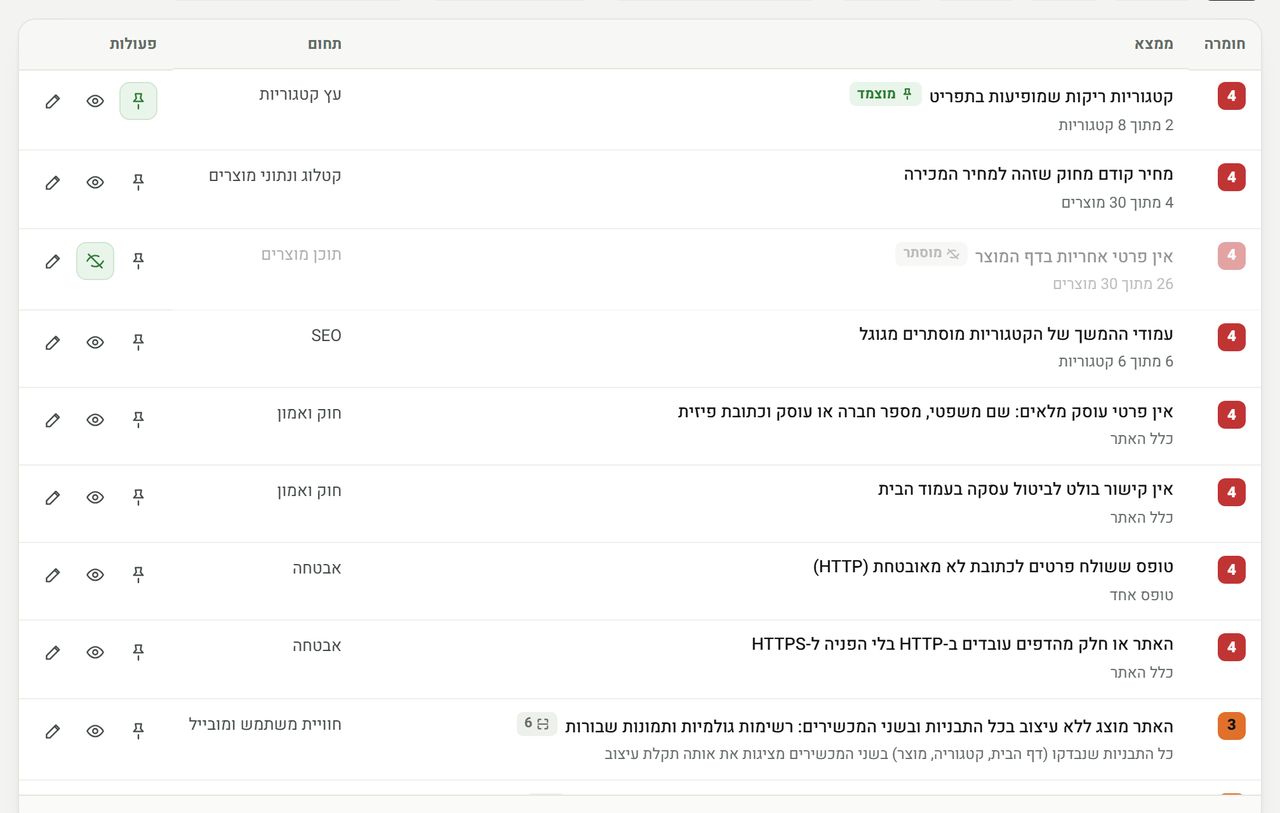Image resolution: width=1280 pixels, height=813 pixels.
Task: Hide the finding "קטגוריות ריקות שמופיעות בתפריט"
Action: pyautogui.click(x=95, y=101)
